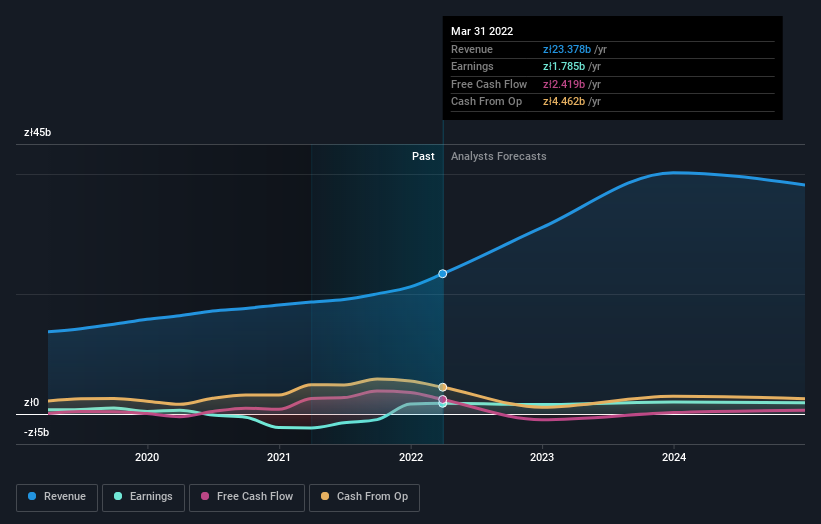
Task: Select the 2020 x-axis label
Action: click(x=147, y=457)
